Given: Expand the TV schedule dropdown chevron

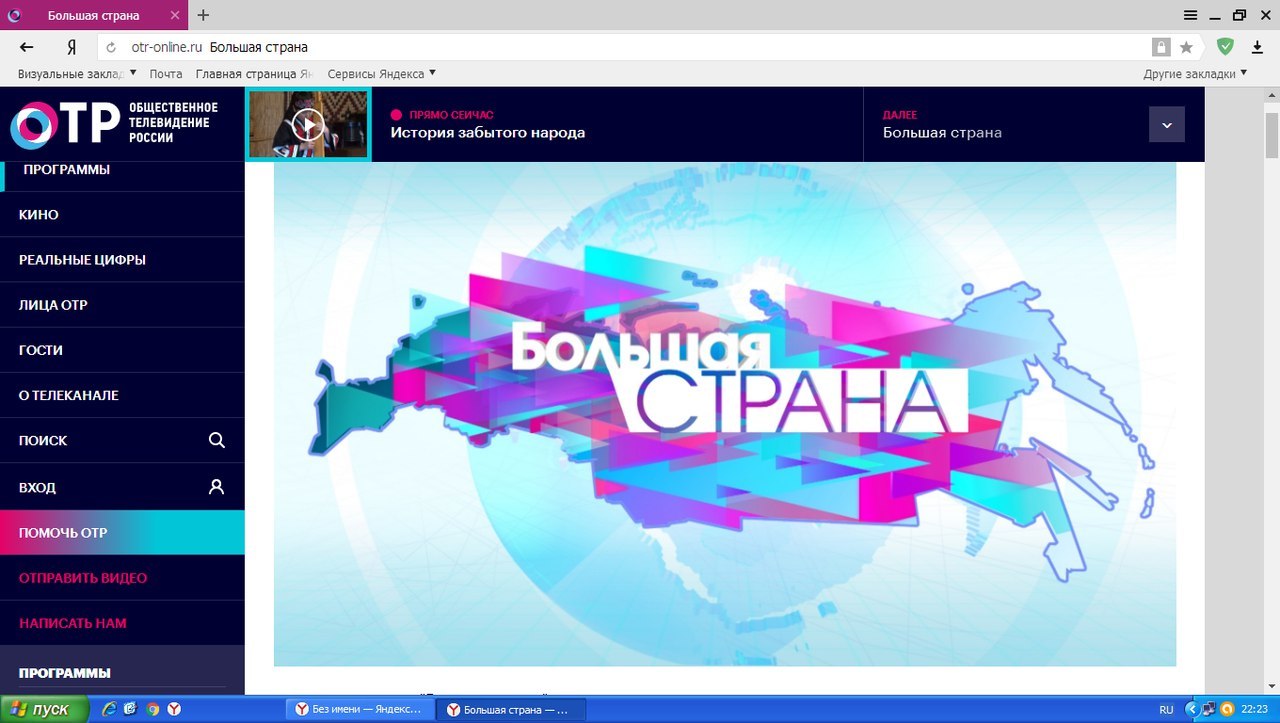Looking at the screenshot, I should click(x=1167, y=125).
